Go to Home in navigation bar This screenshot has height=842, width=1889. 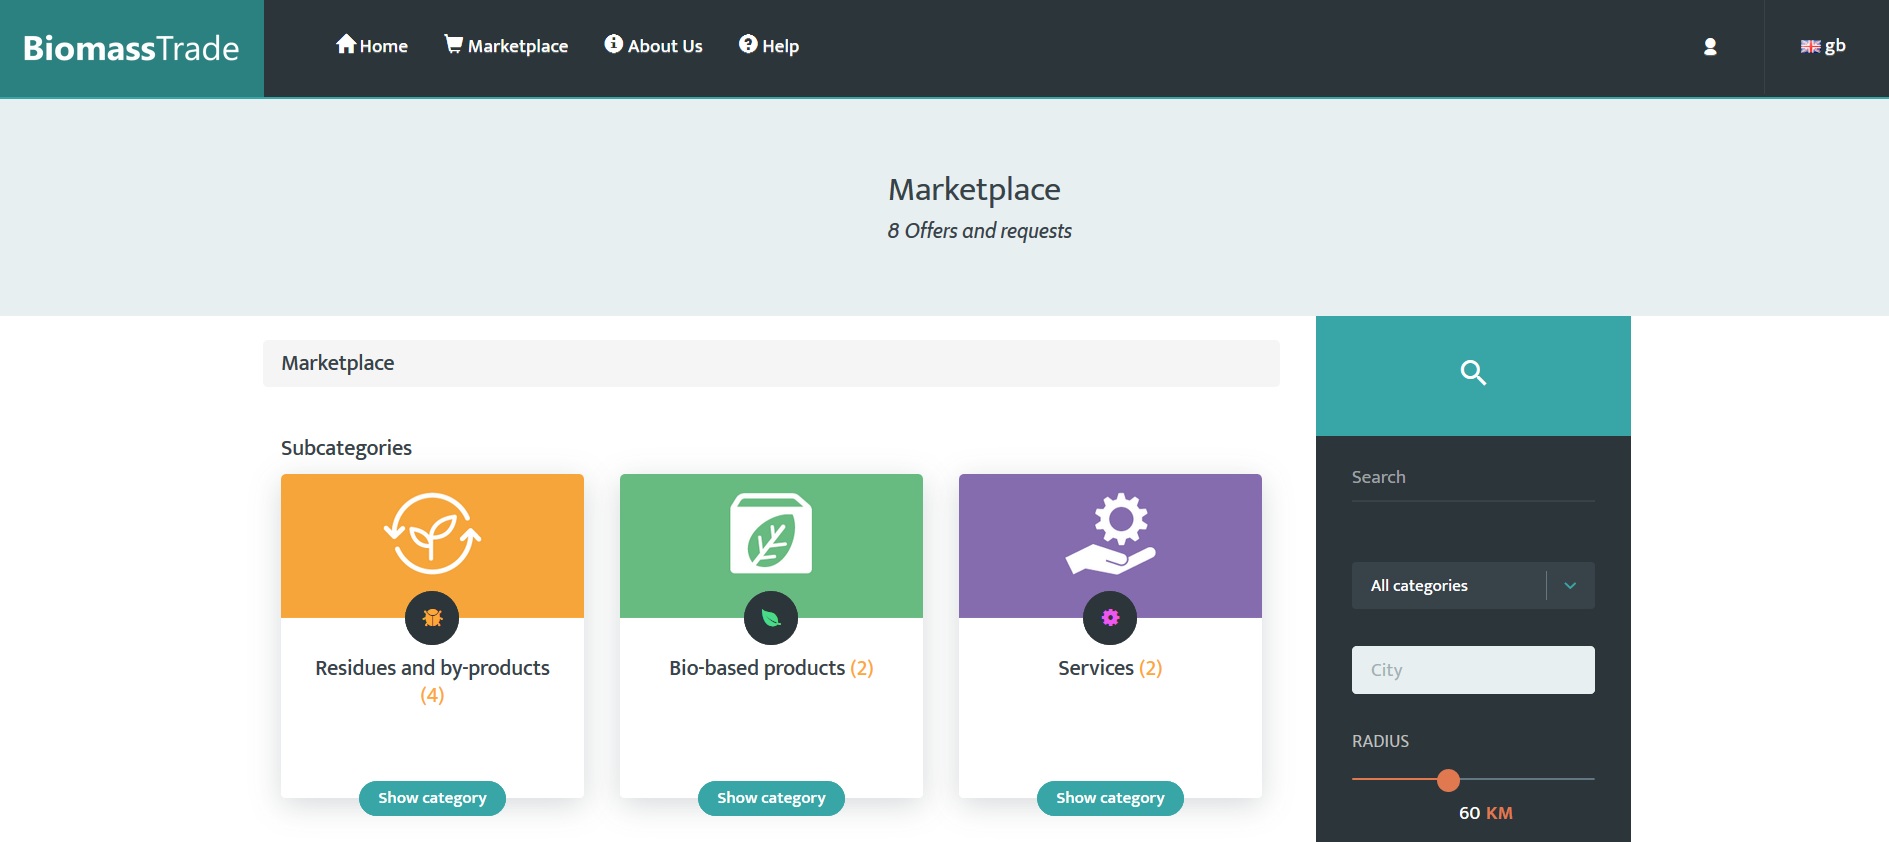372,46
